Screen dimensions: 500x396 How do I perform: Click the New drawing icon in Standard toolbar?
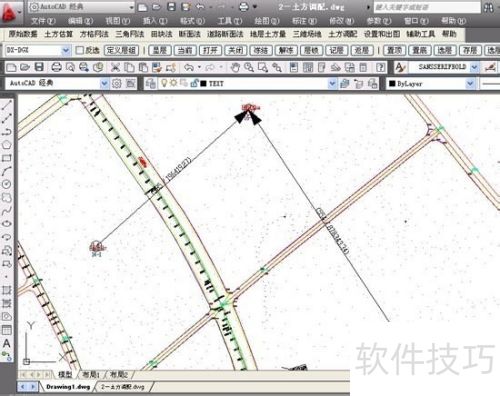coord(11,68)
